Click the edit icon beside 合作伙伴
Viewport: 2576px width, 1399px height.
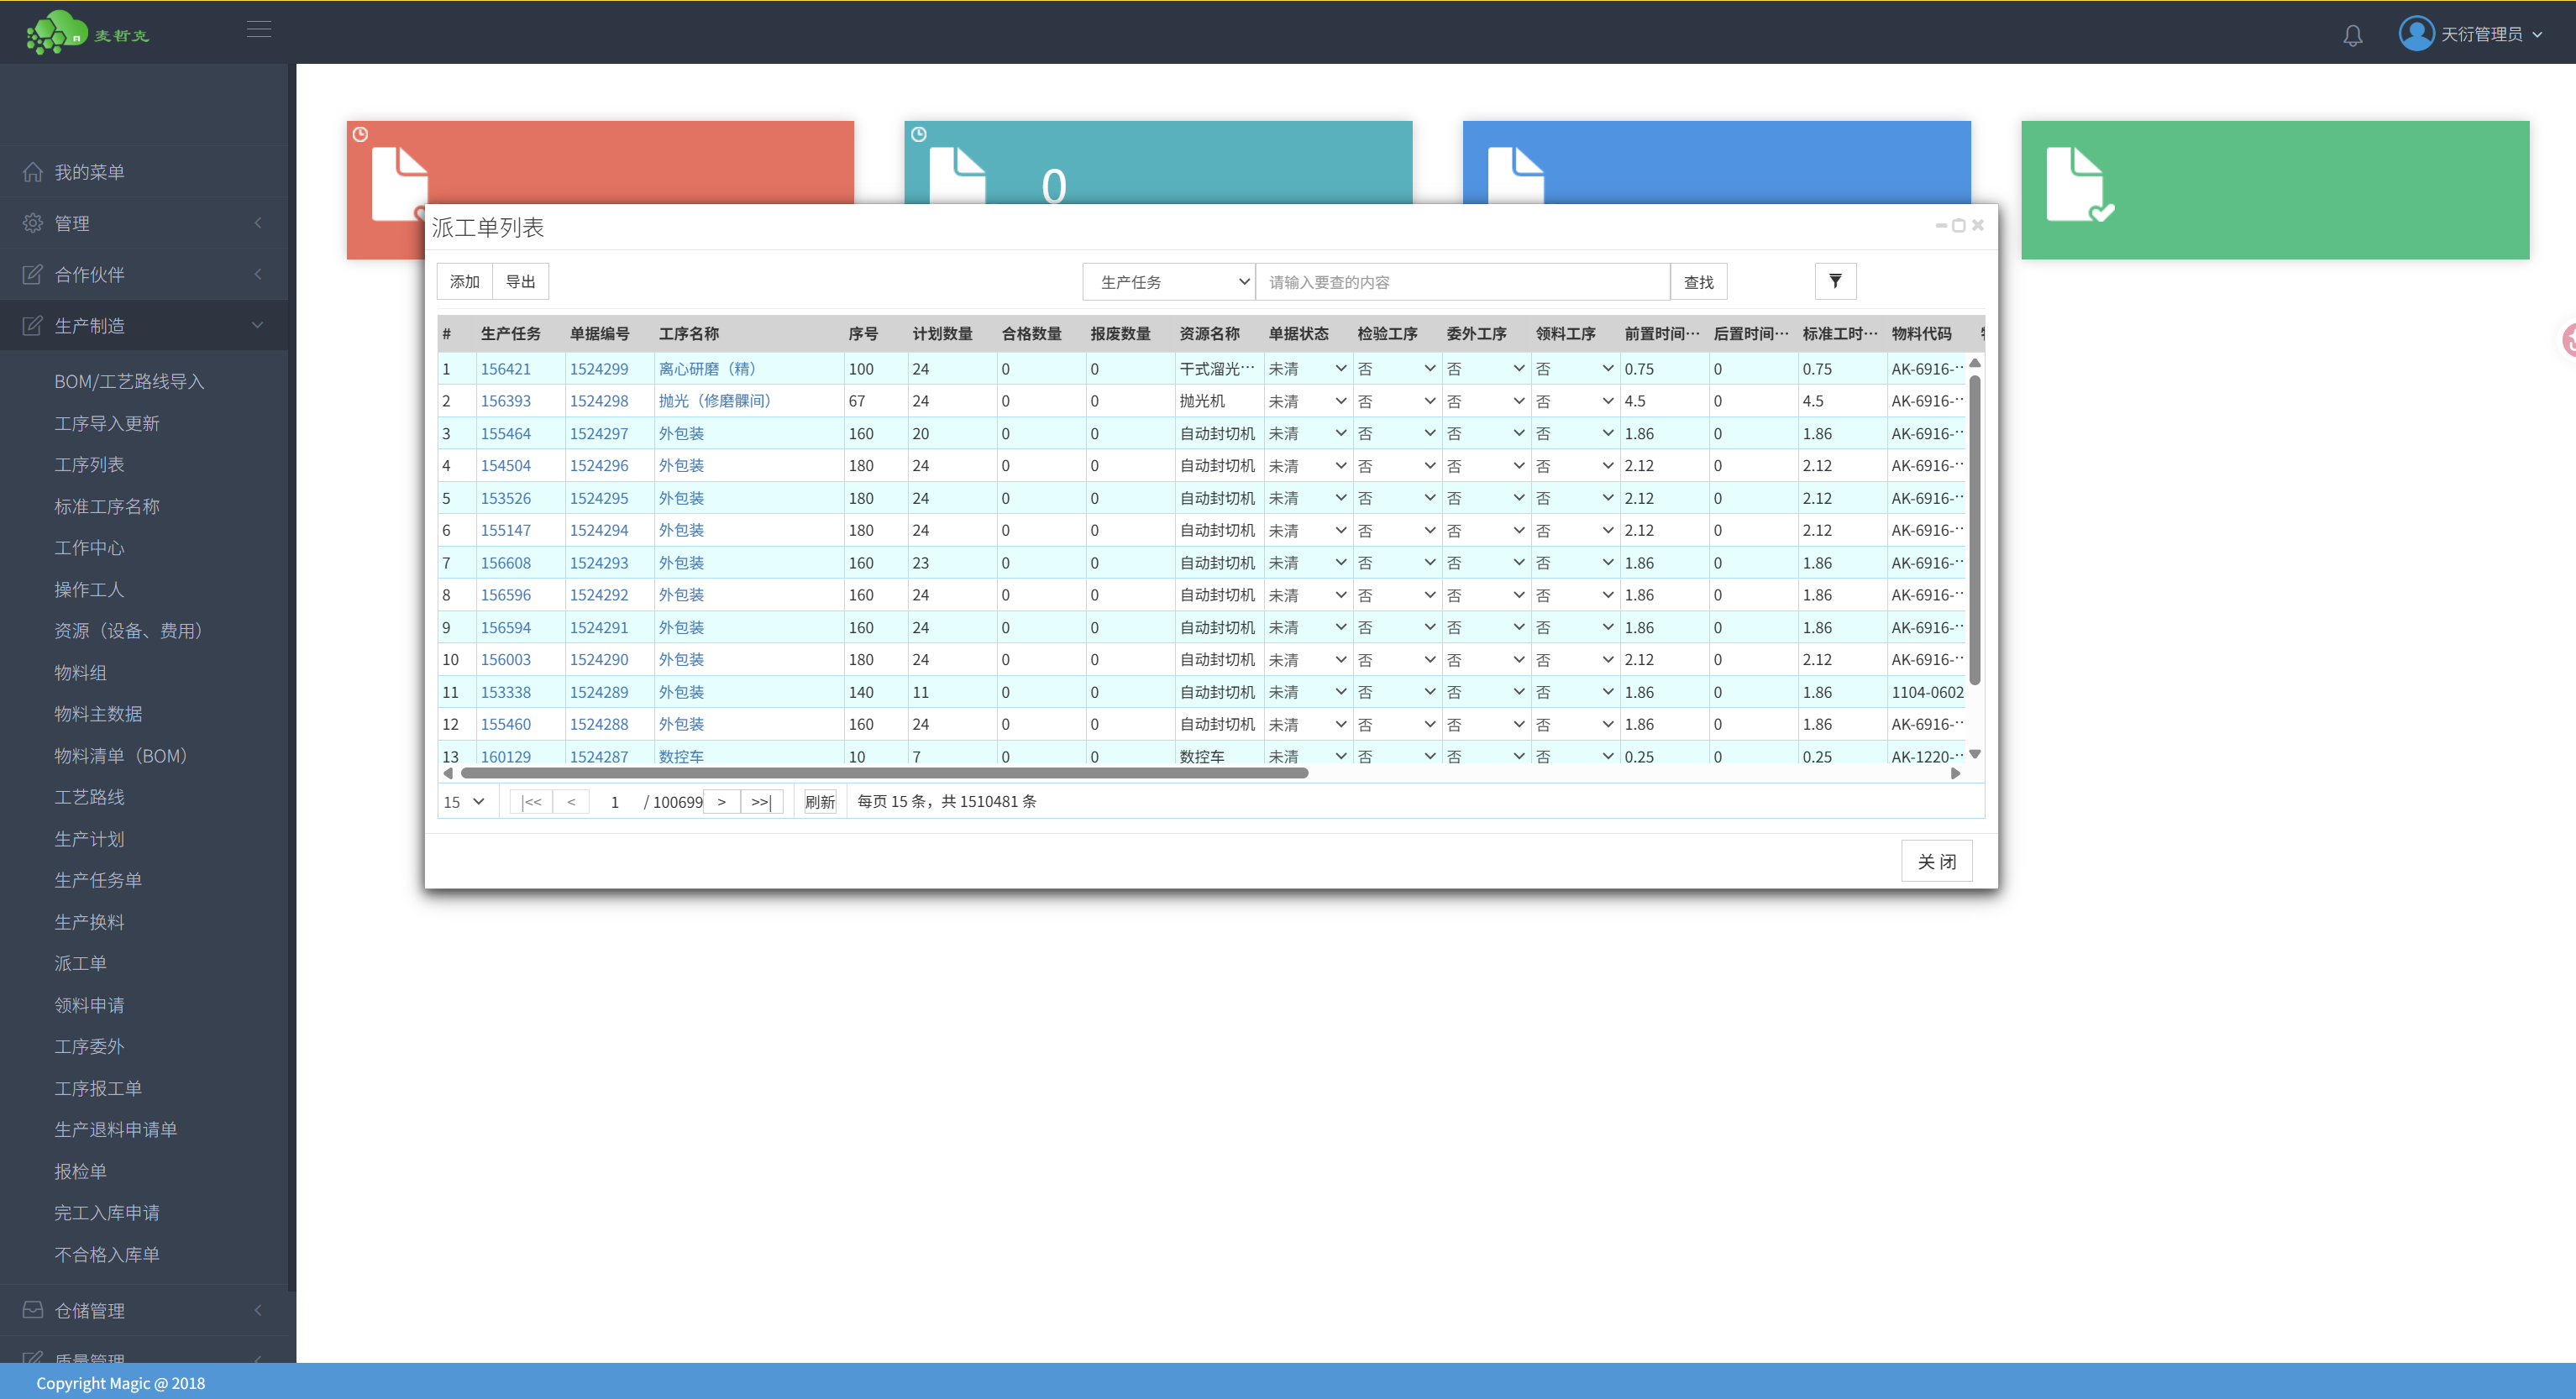pos(33,274)
